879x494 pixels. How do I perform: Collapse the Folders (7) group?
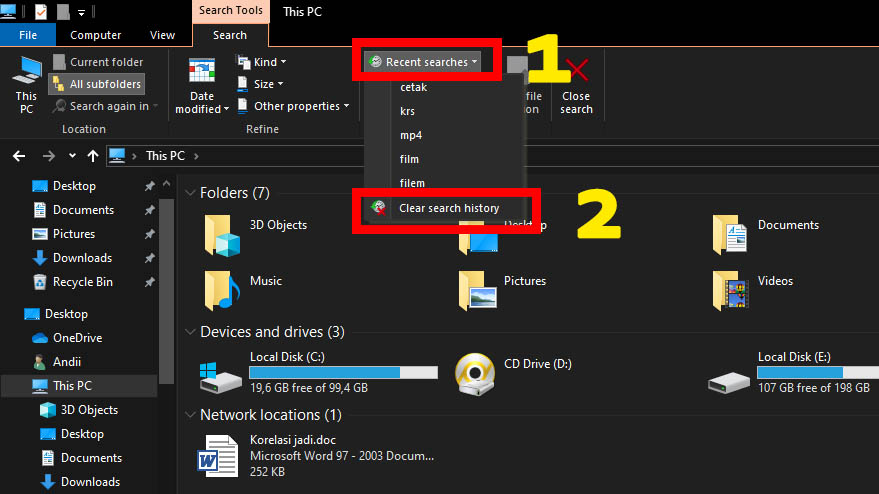coord(191,193)
